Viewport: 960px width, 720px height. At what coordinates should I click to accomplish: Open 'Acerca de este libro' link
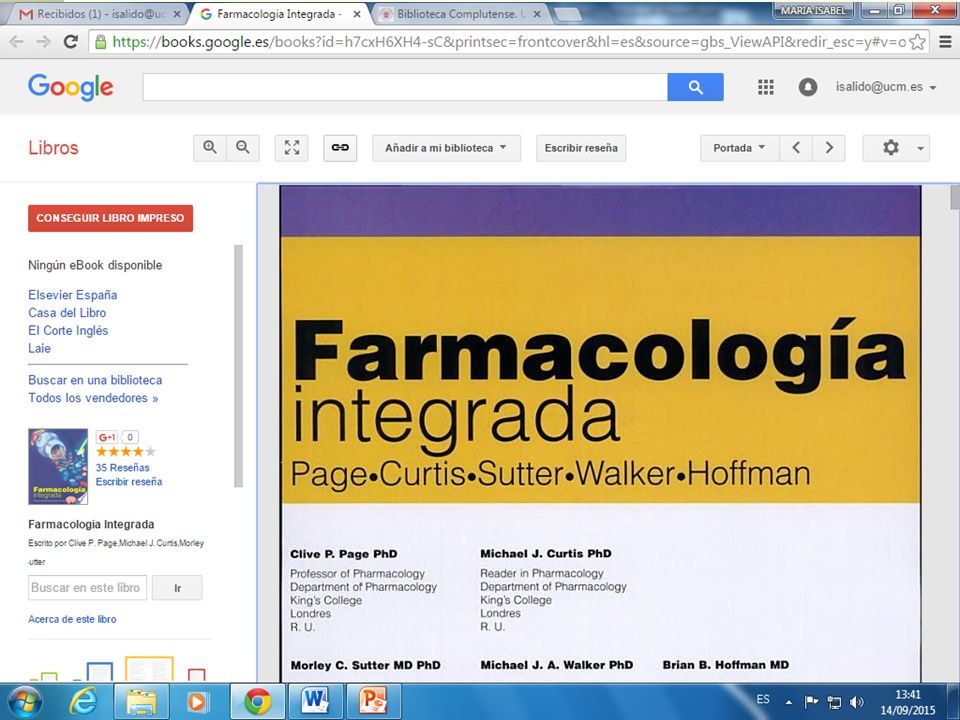coord(72,619)
